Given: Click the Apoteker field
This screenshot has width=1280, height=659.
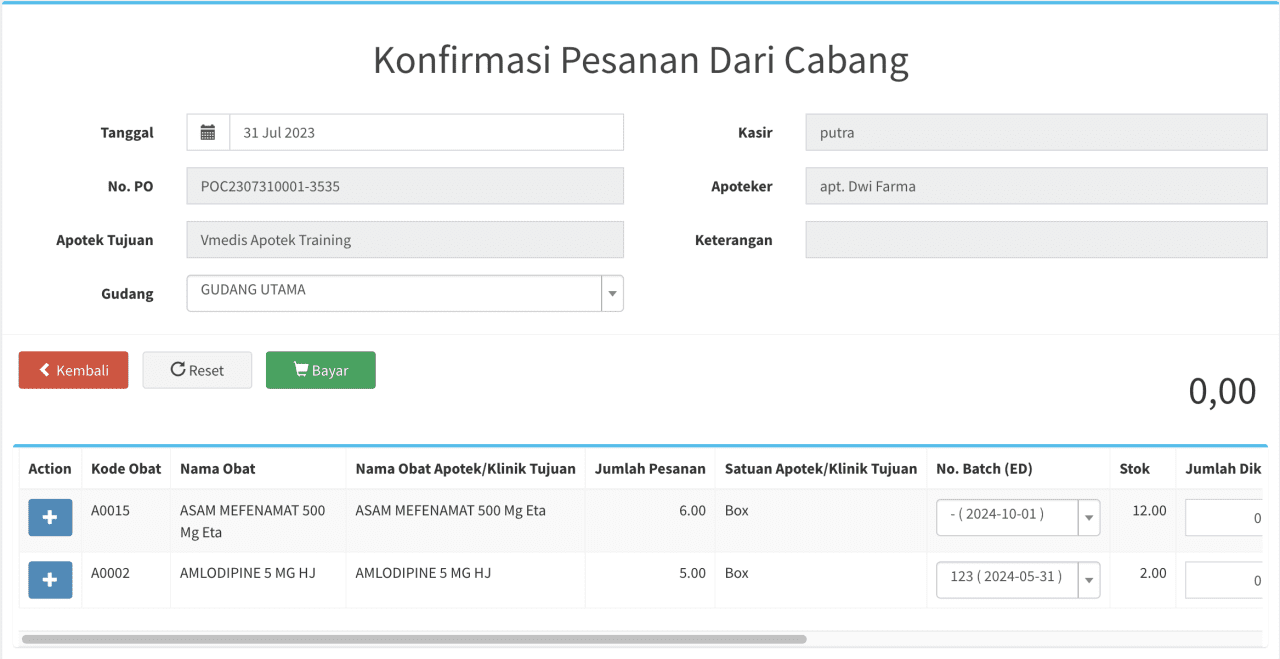Looking at the screenshot, I should (x=1036, y=186).
